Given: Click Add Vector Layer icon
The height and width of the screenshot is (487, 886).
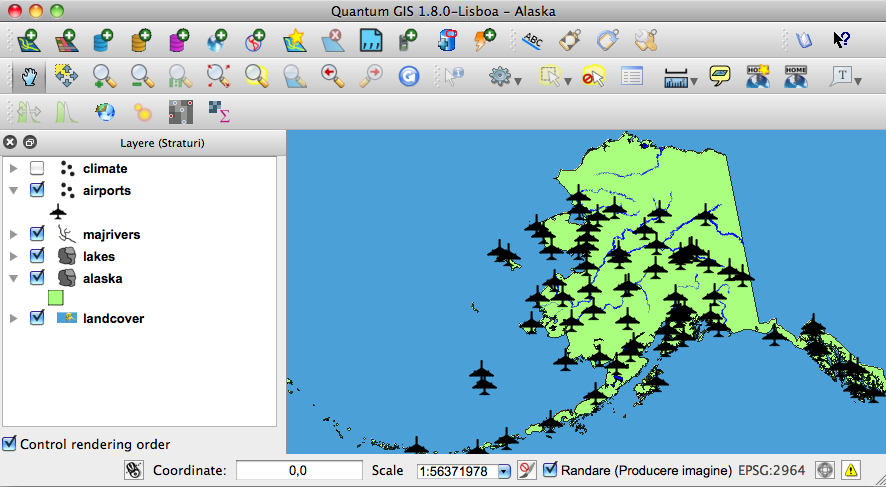Looking at the screenshot, I should pos(28,41).
